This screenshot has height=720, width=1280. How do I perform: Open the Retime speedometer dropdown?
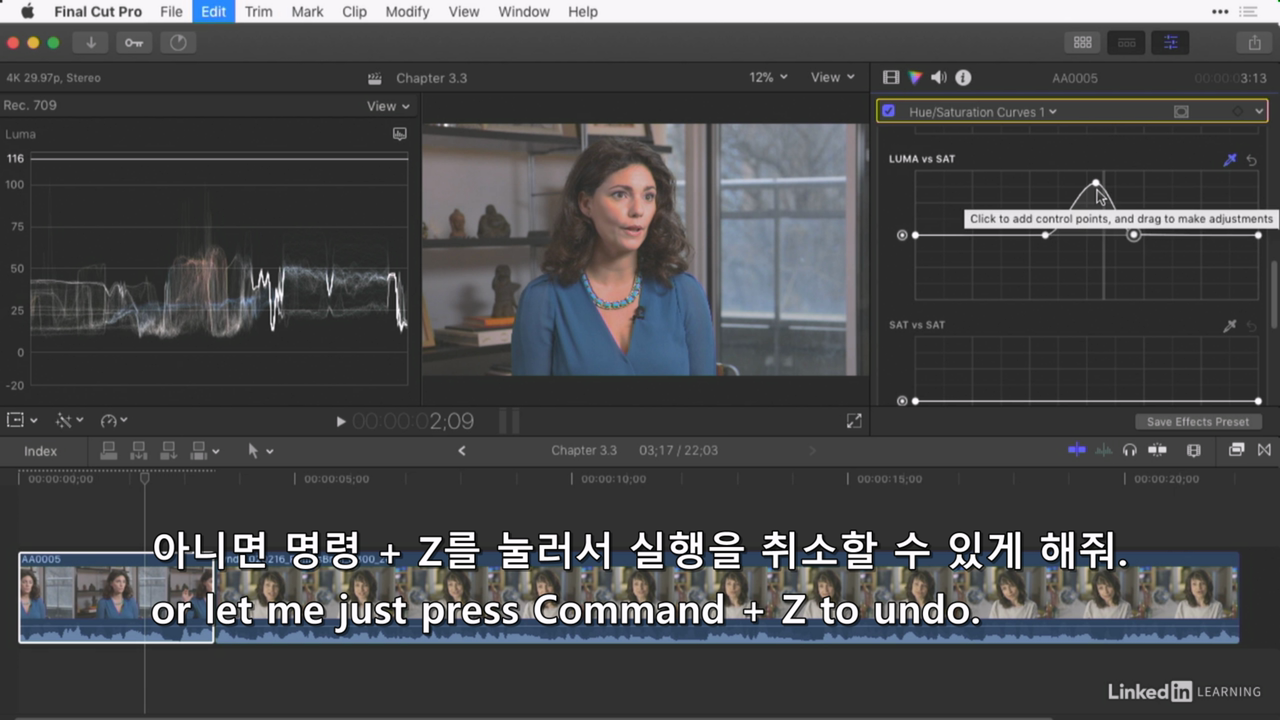click(114, 421)
